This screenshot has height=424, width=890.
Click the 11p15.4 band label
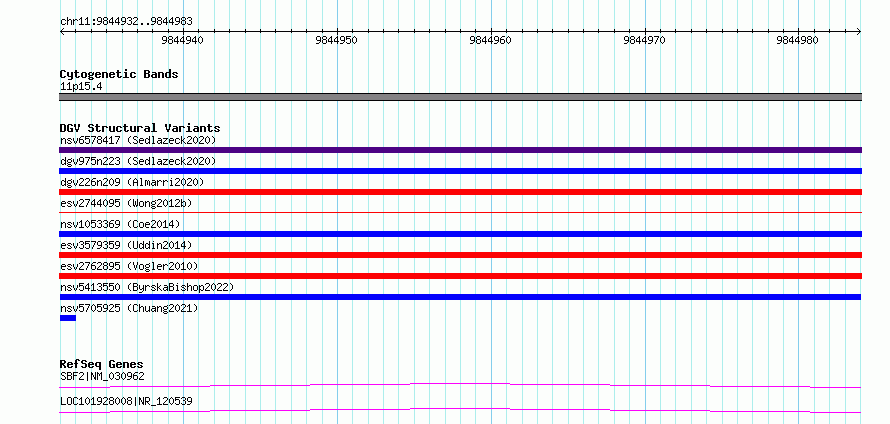point(81,87)
